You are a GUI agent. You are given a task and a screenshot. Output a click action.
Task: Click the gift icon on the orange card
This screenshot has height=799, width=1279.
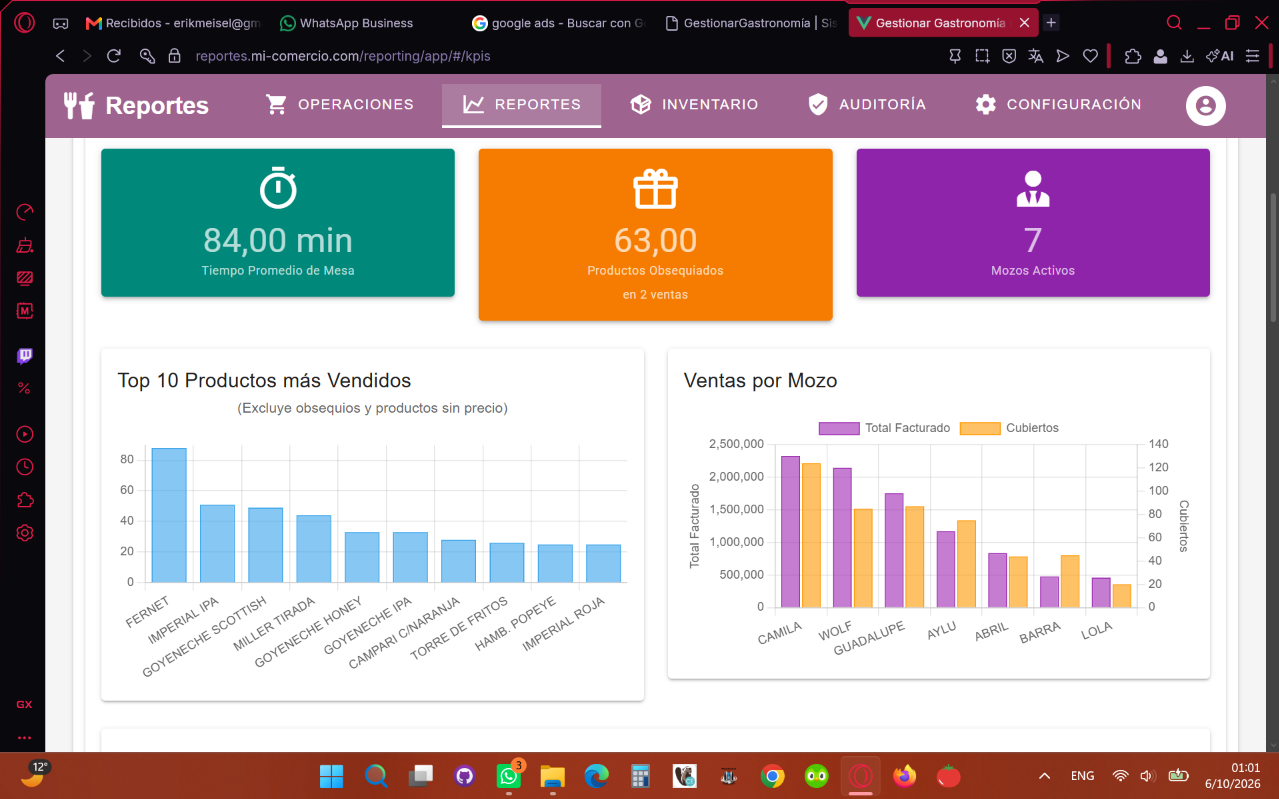coord(656,188)
